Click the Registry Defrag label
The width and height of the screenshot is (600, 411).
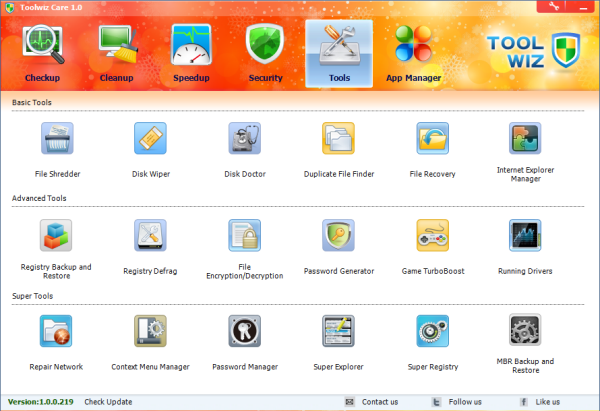click(150, 271)
